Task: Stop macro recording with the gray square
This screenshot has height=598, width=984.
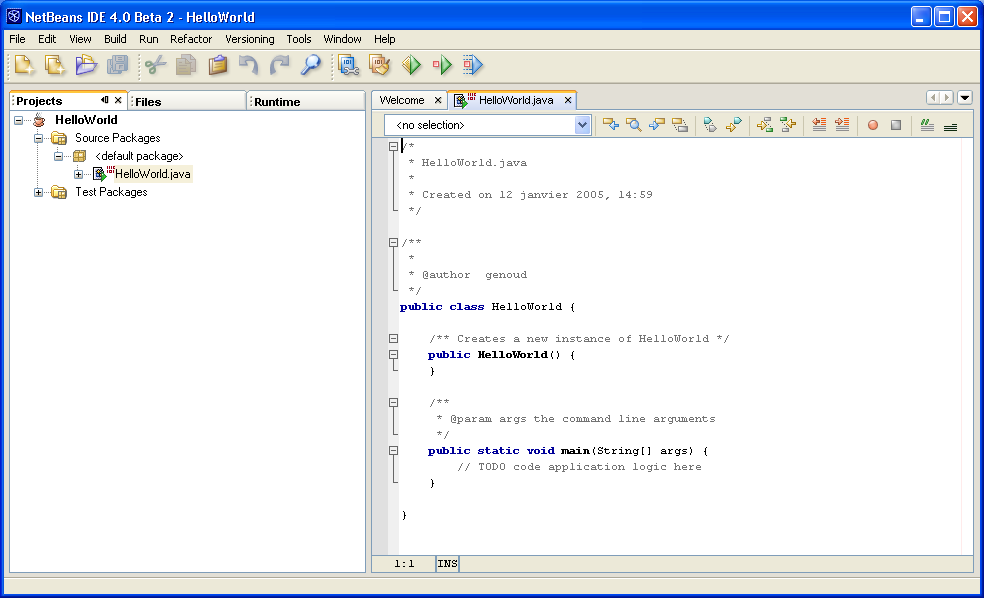Action: point(896,125)
